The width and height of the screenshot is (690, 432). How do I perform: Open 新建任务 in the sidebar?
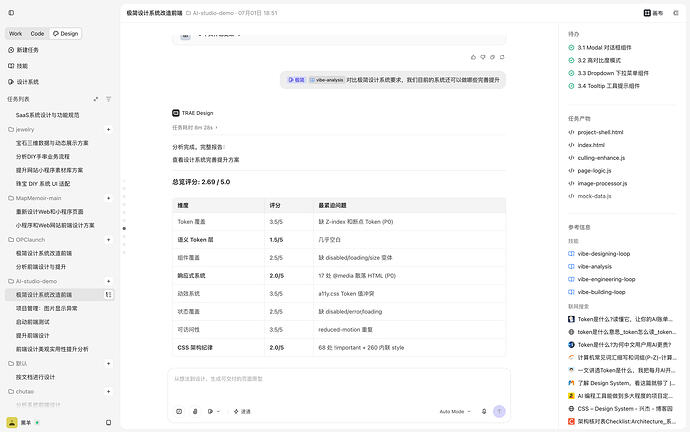point(23,50)
